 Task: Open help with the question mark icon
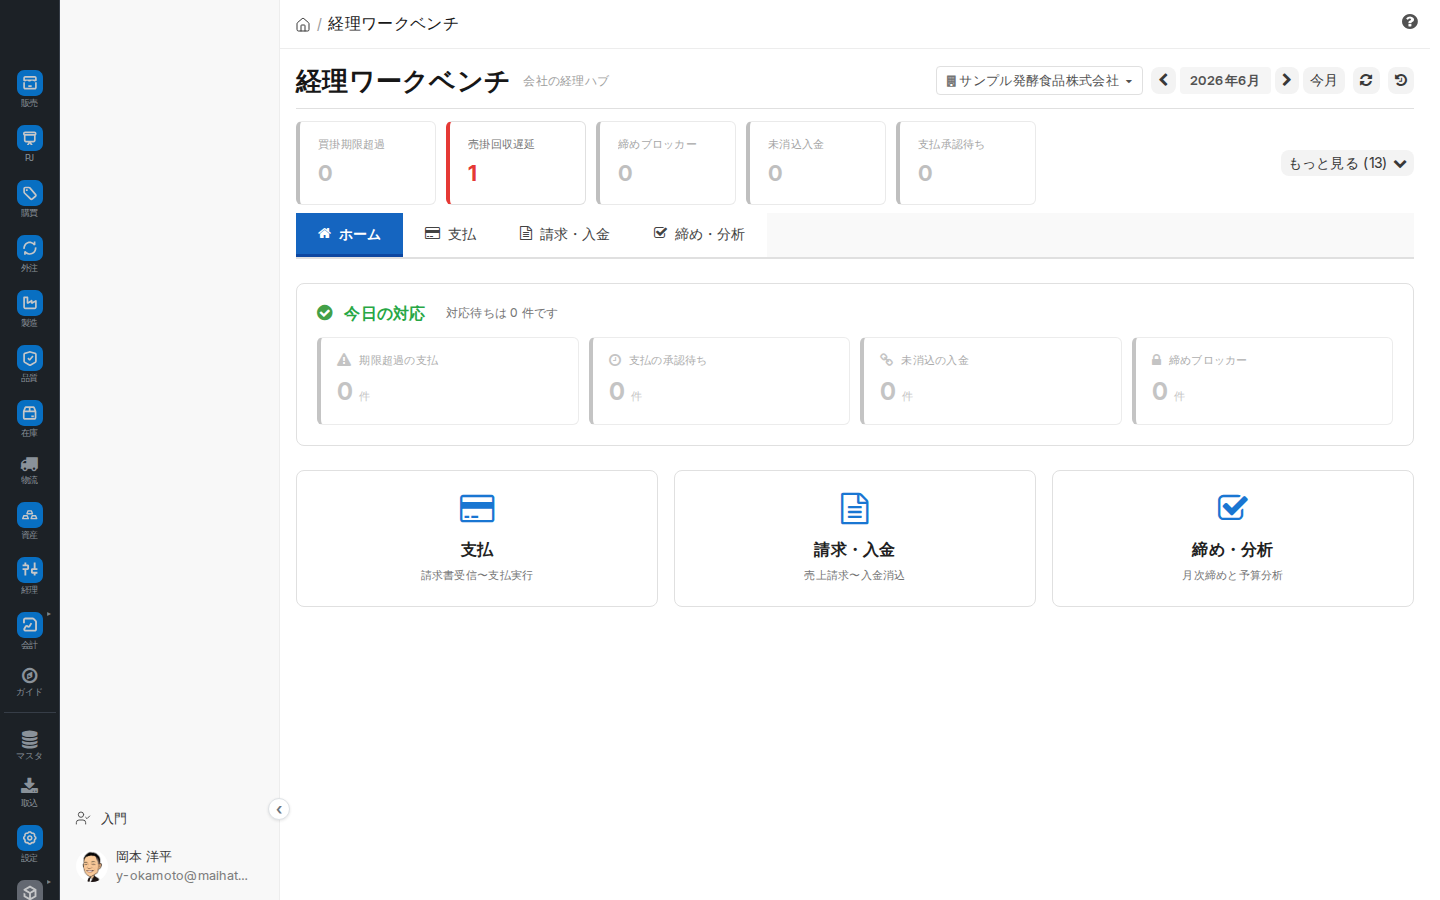click(x=1410, y=22)
